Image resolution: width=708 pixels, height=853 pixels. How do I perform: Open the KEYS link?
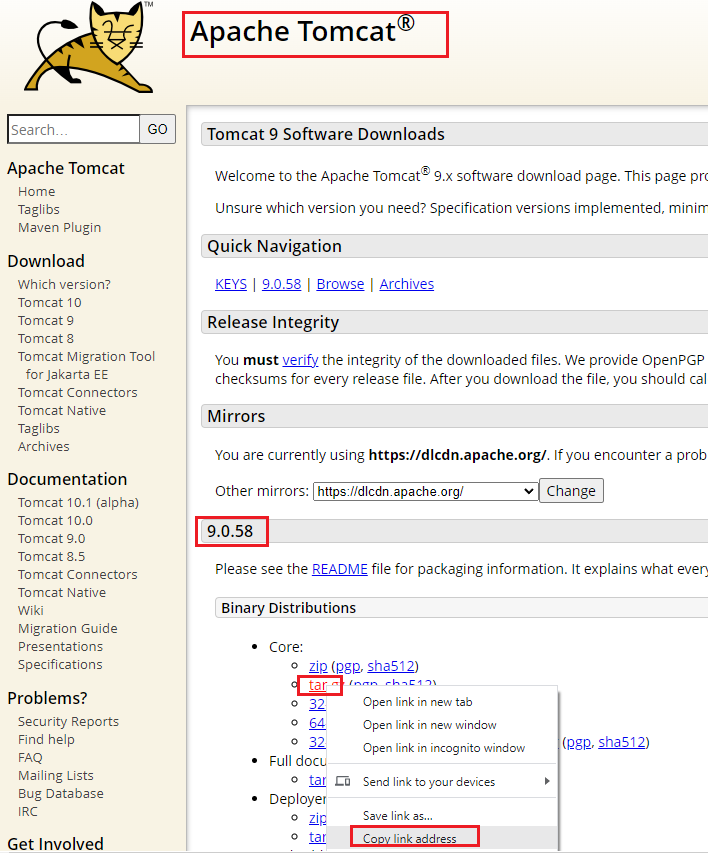coord(231,284)
